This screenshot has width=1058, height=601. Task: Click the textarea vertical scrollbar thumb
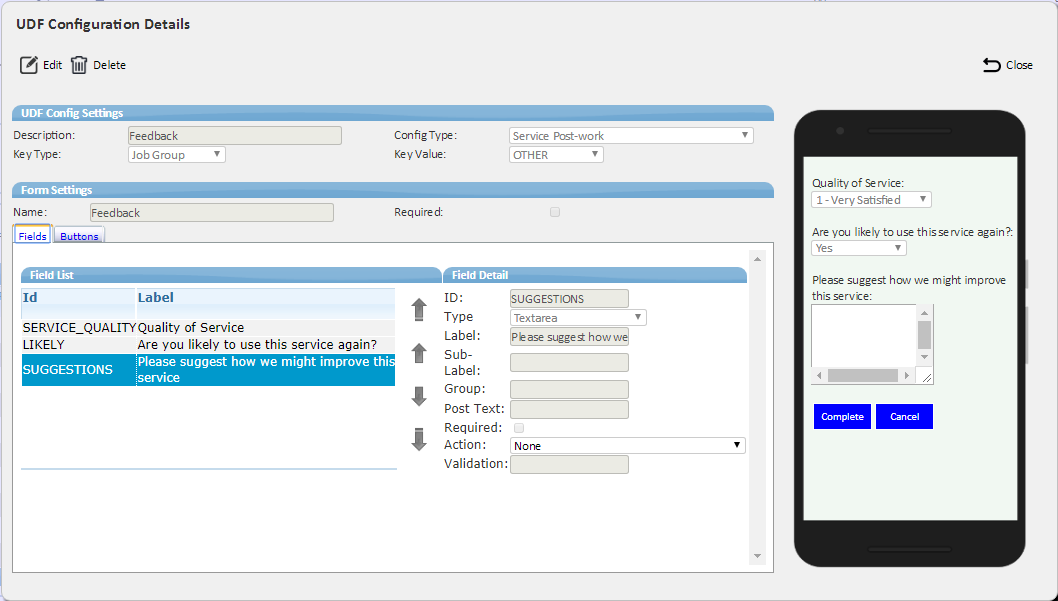click(924, 335)
